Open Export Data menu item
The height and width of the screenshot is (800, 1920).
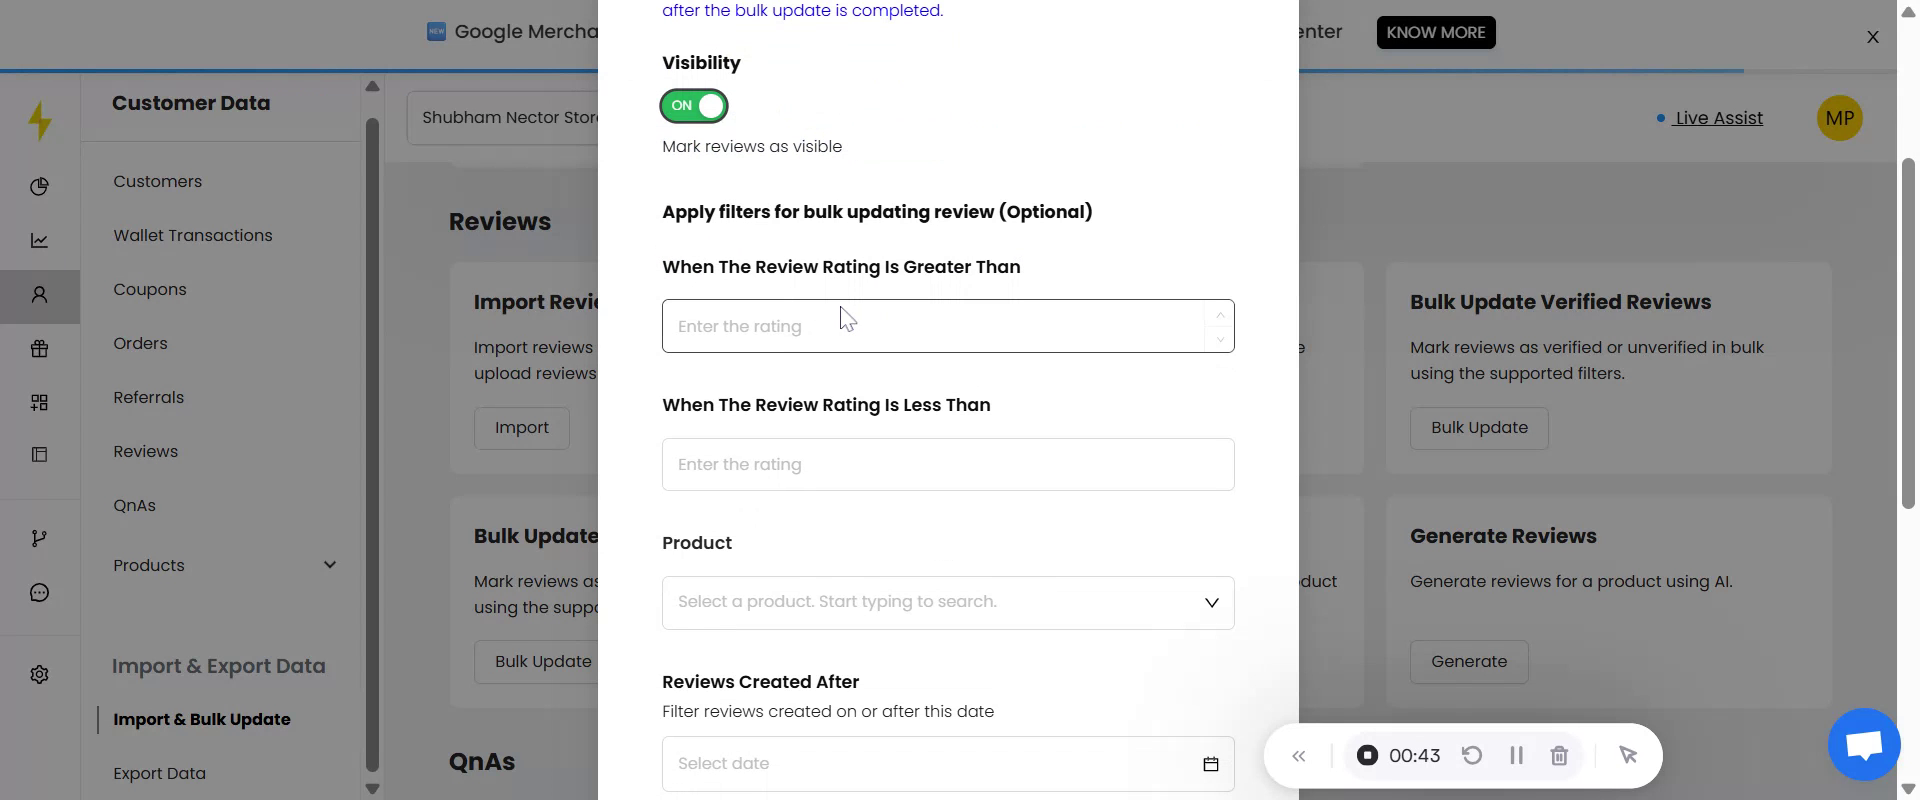(160, 774)
